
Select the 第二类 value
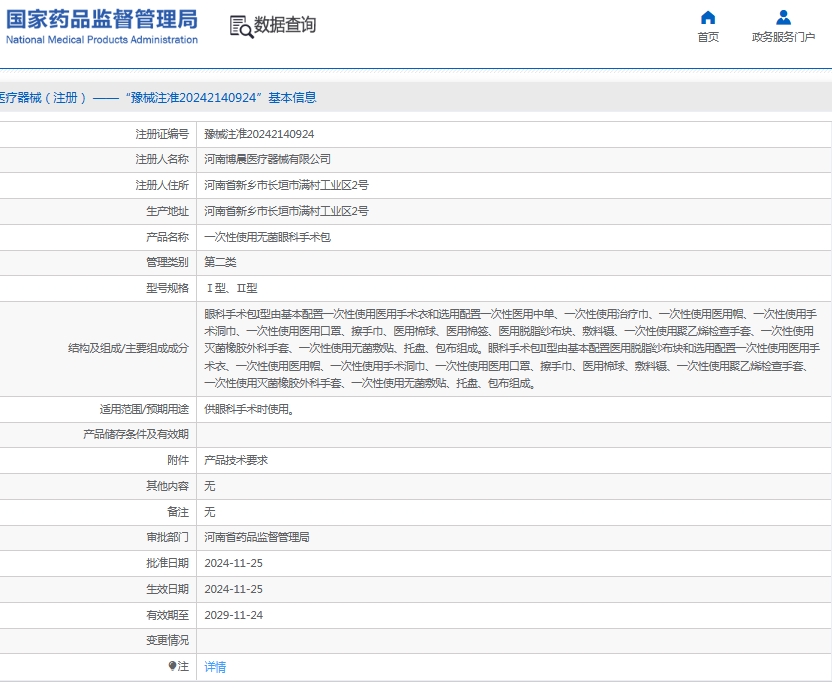click(x=220, y=262)
